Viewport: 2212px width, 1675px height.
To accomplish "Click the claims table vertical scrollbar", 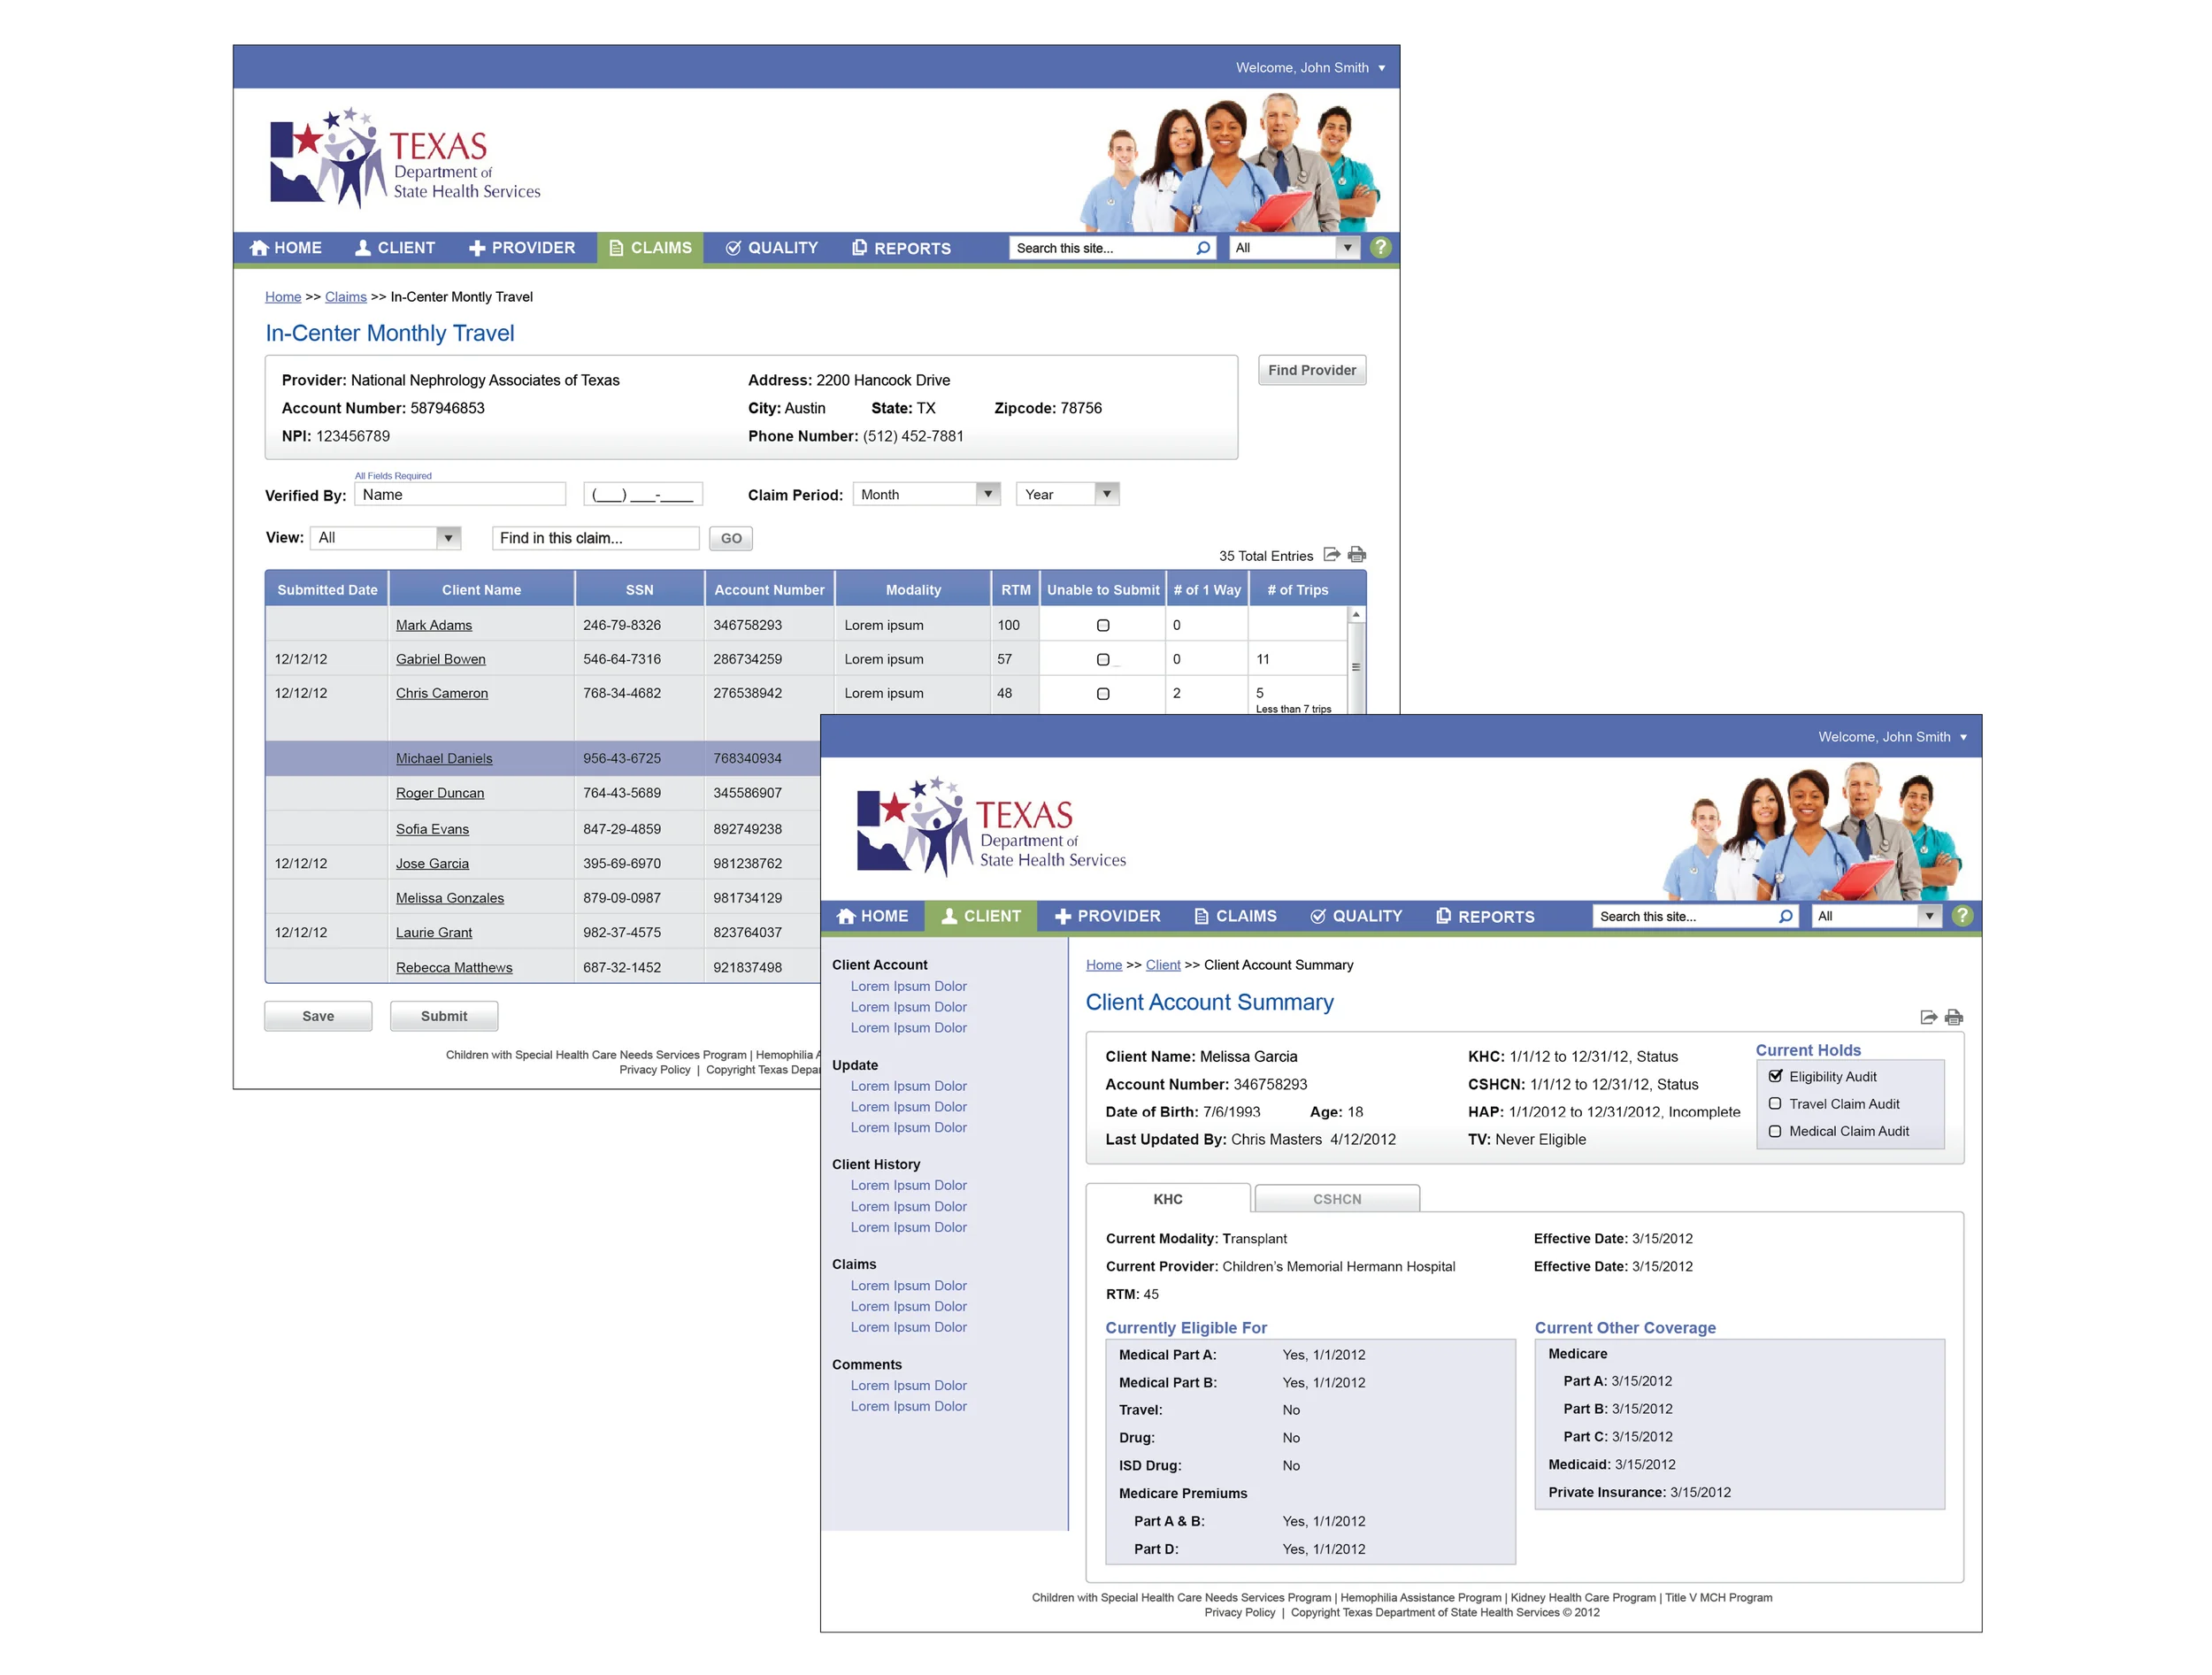I will point(1356,660).
